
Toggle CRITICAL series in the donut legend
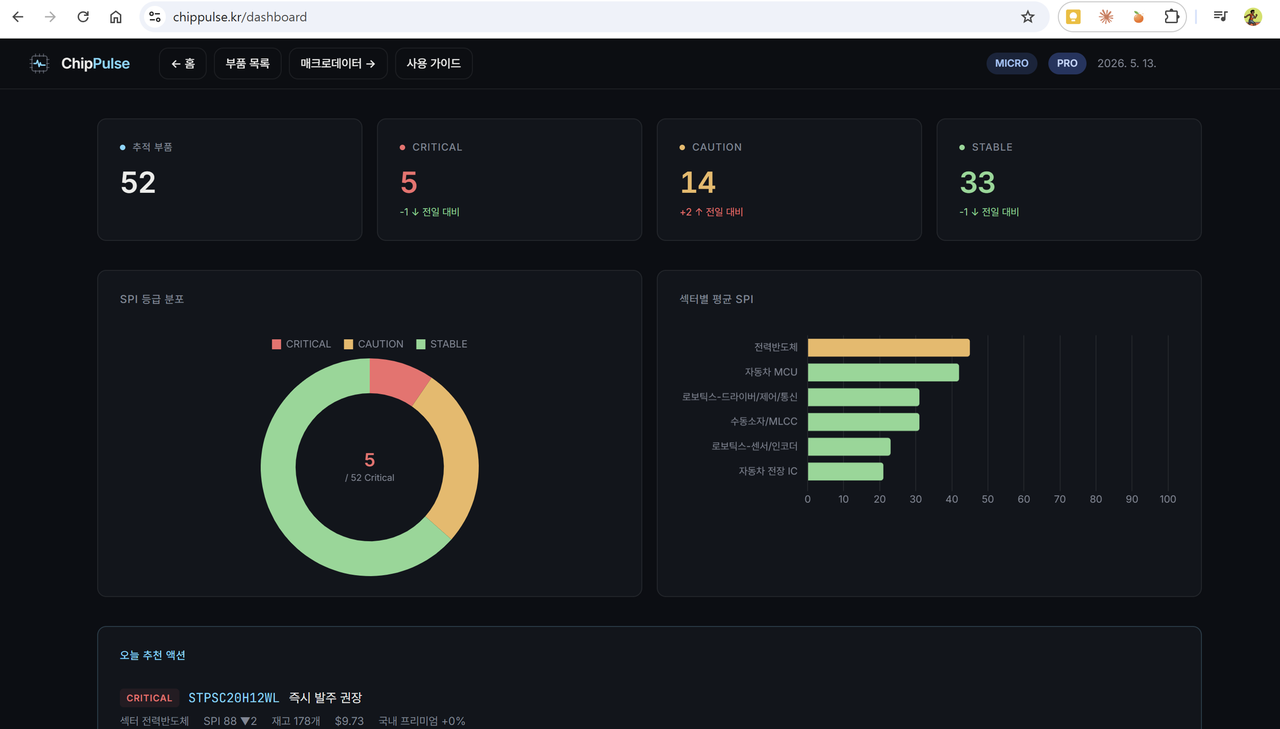pyautogui.click(x=301, y=344)
